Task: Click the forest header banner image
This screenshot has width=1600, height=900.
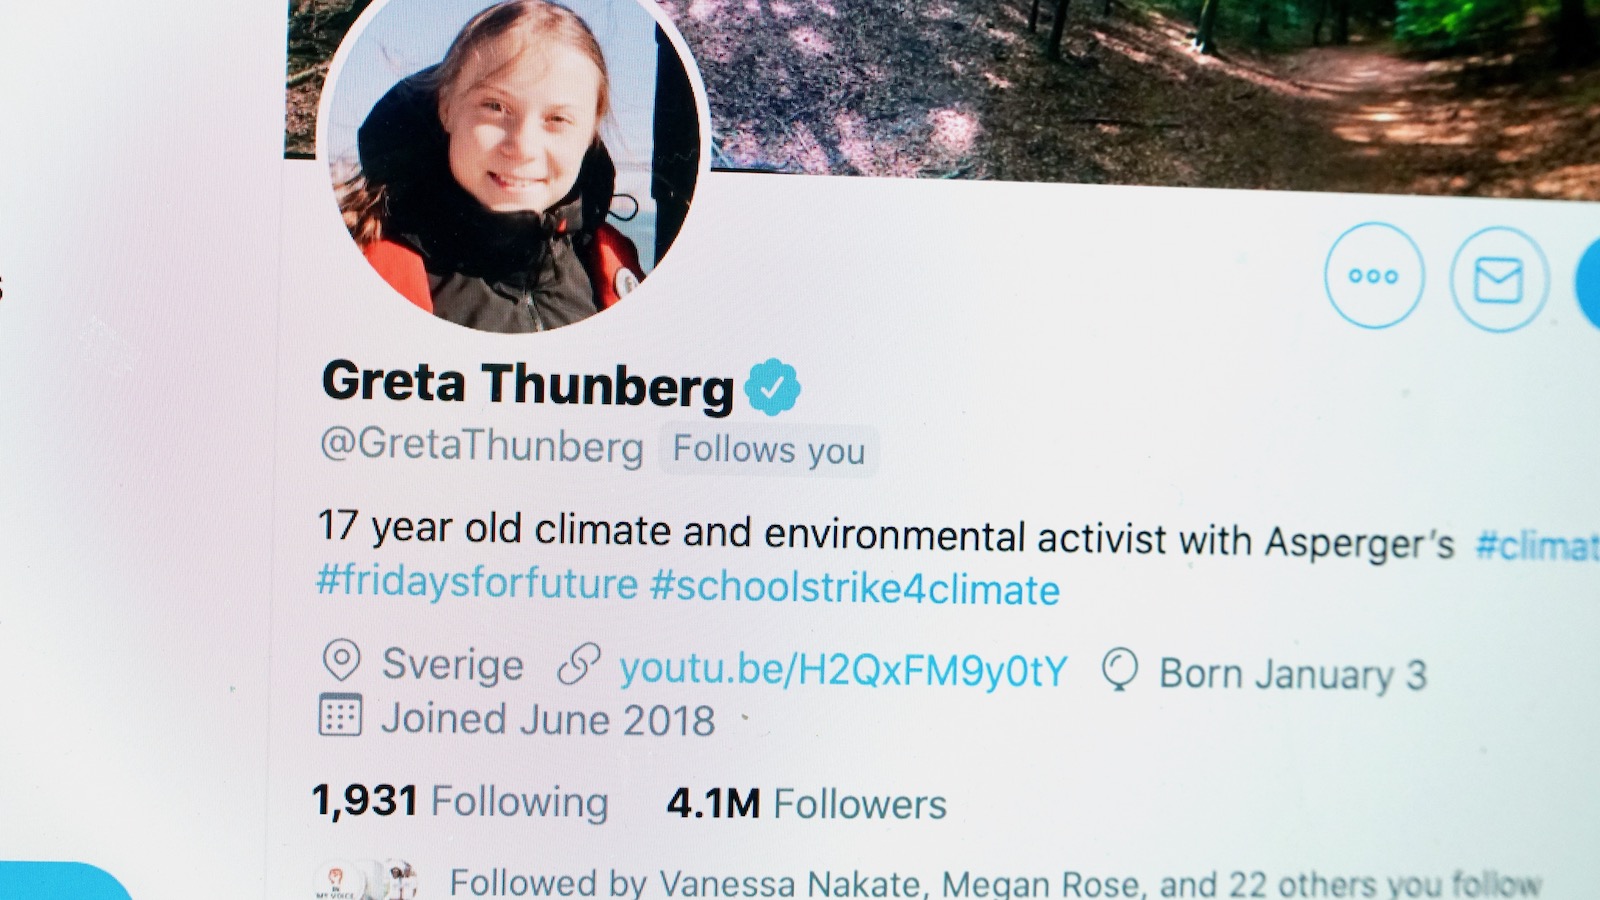Action: point(1150,90)
